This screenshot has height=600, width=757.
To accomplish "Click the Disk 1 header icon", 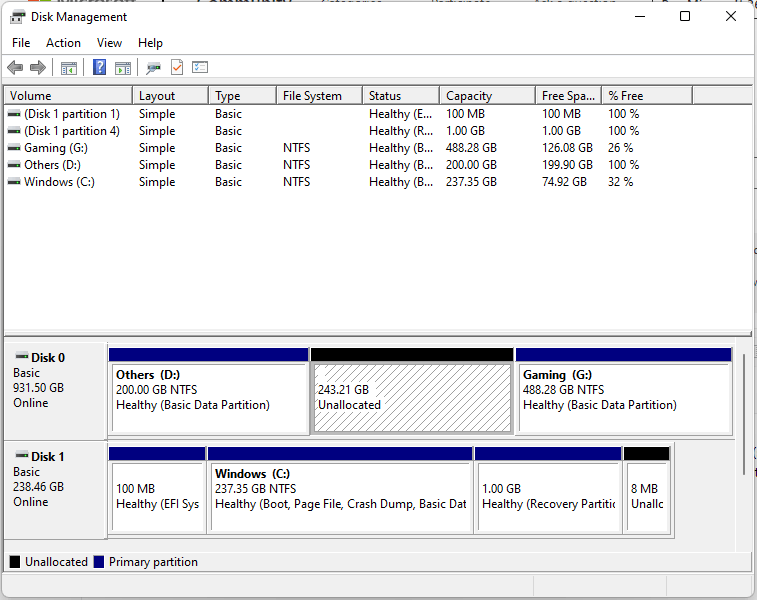I will point(22,455).
